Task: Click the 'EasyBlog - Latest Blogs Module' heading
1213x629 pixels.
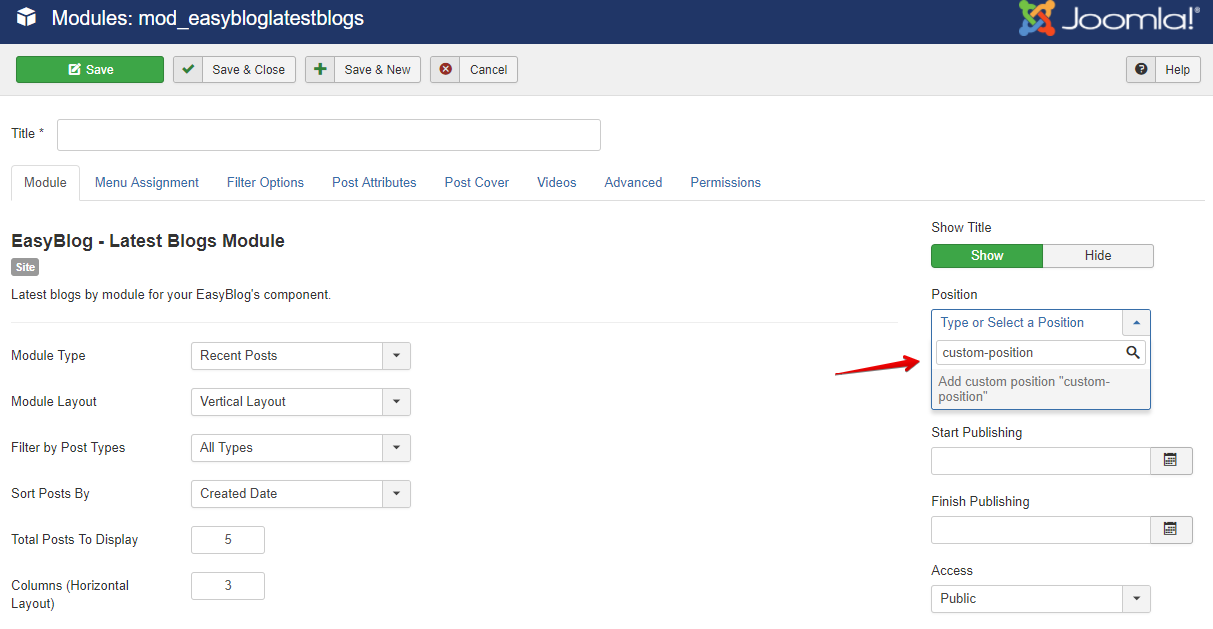Action: [148, 241]
